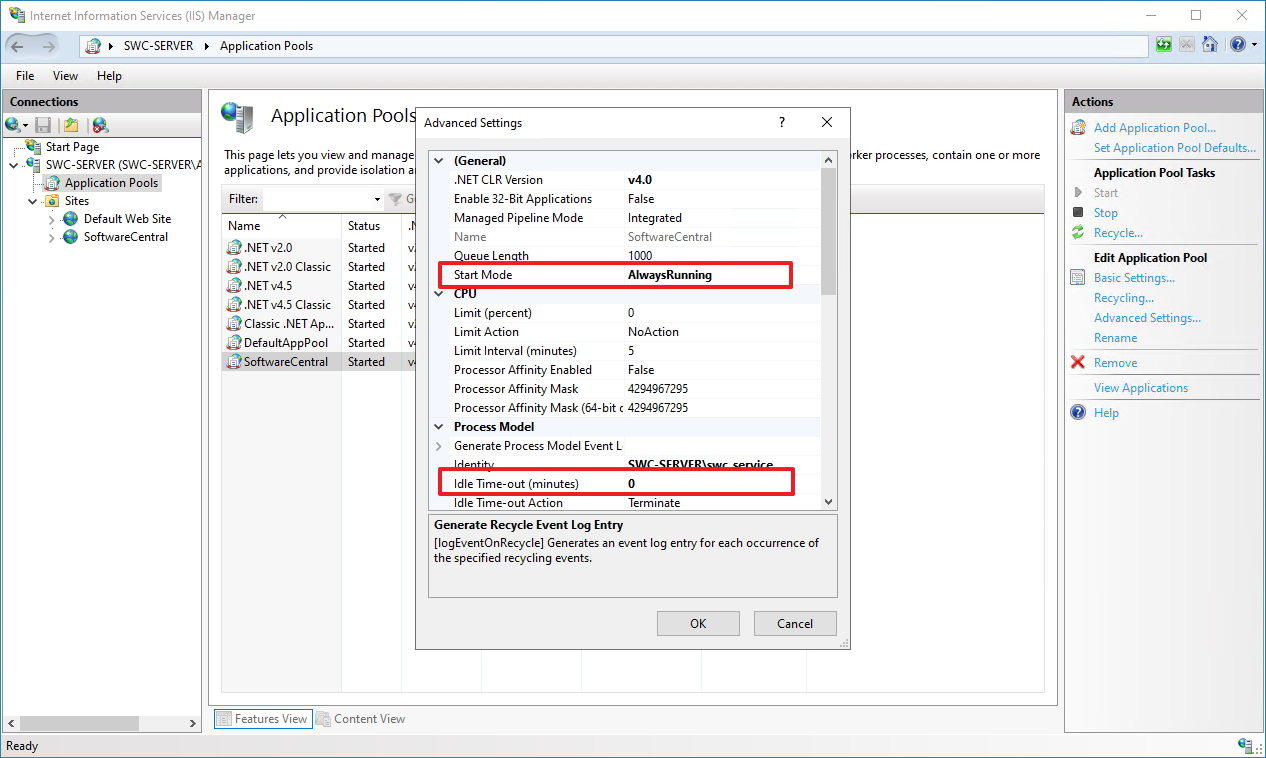1266x758 pixels.
Task: Click the red X Remove icon
Action: click(x=1078, y=363)
